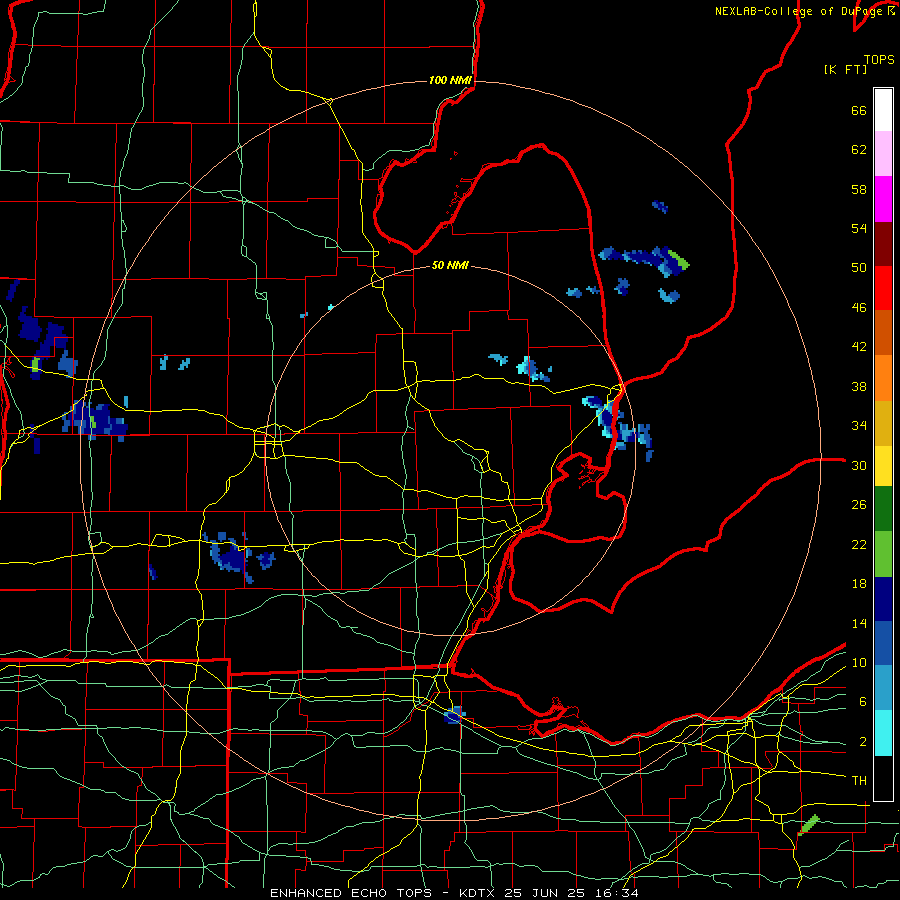
Task: Select the "30" legend value
Action: (859, 465)
